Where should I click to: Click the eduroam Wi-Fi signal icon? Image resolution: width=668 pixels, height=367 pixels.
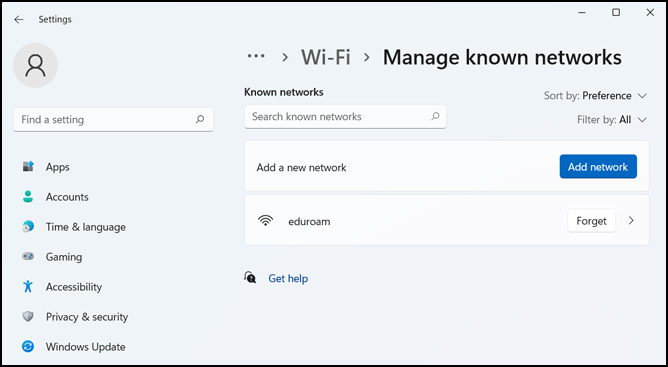pos(265,221)
